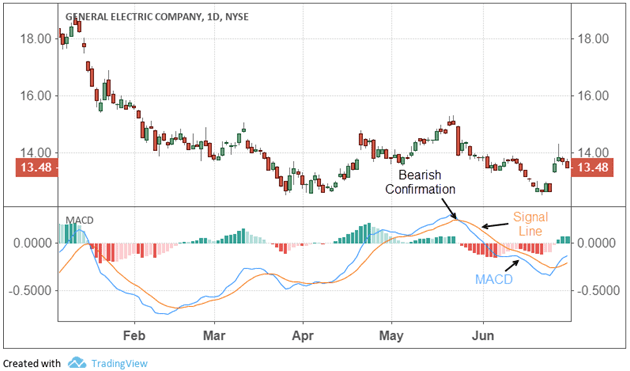
Task: Click the May label on time axis
Action: point(391,336)
